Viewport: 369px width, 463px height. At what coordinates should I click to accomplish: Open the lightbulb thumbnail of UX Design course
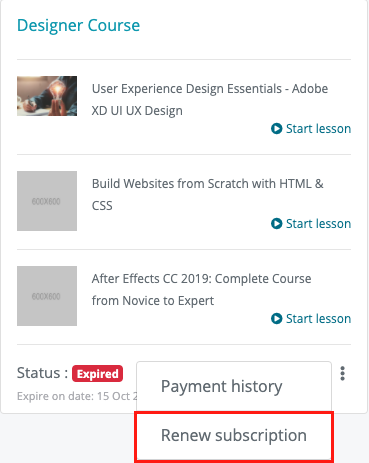pos(47,96)
